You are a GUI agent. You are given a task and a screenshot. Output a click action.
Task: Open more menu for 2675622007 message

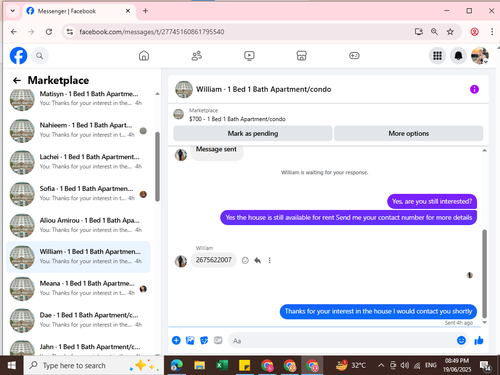[269, 260]
